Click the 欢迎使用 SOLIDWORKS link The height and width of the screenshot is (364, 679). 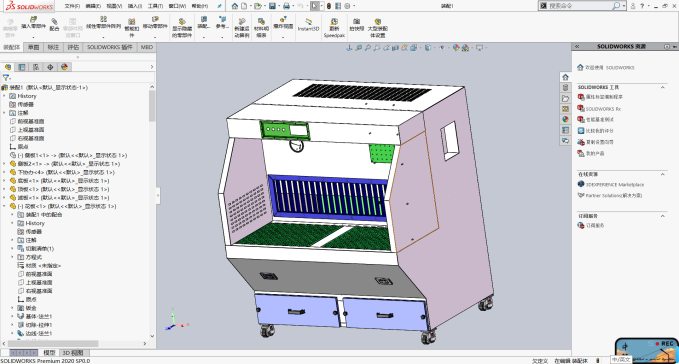(x=610, y=68)
